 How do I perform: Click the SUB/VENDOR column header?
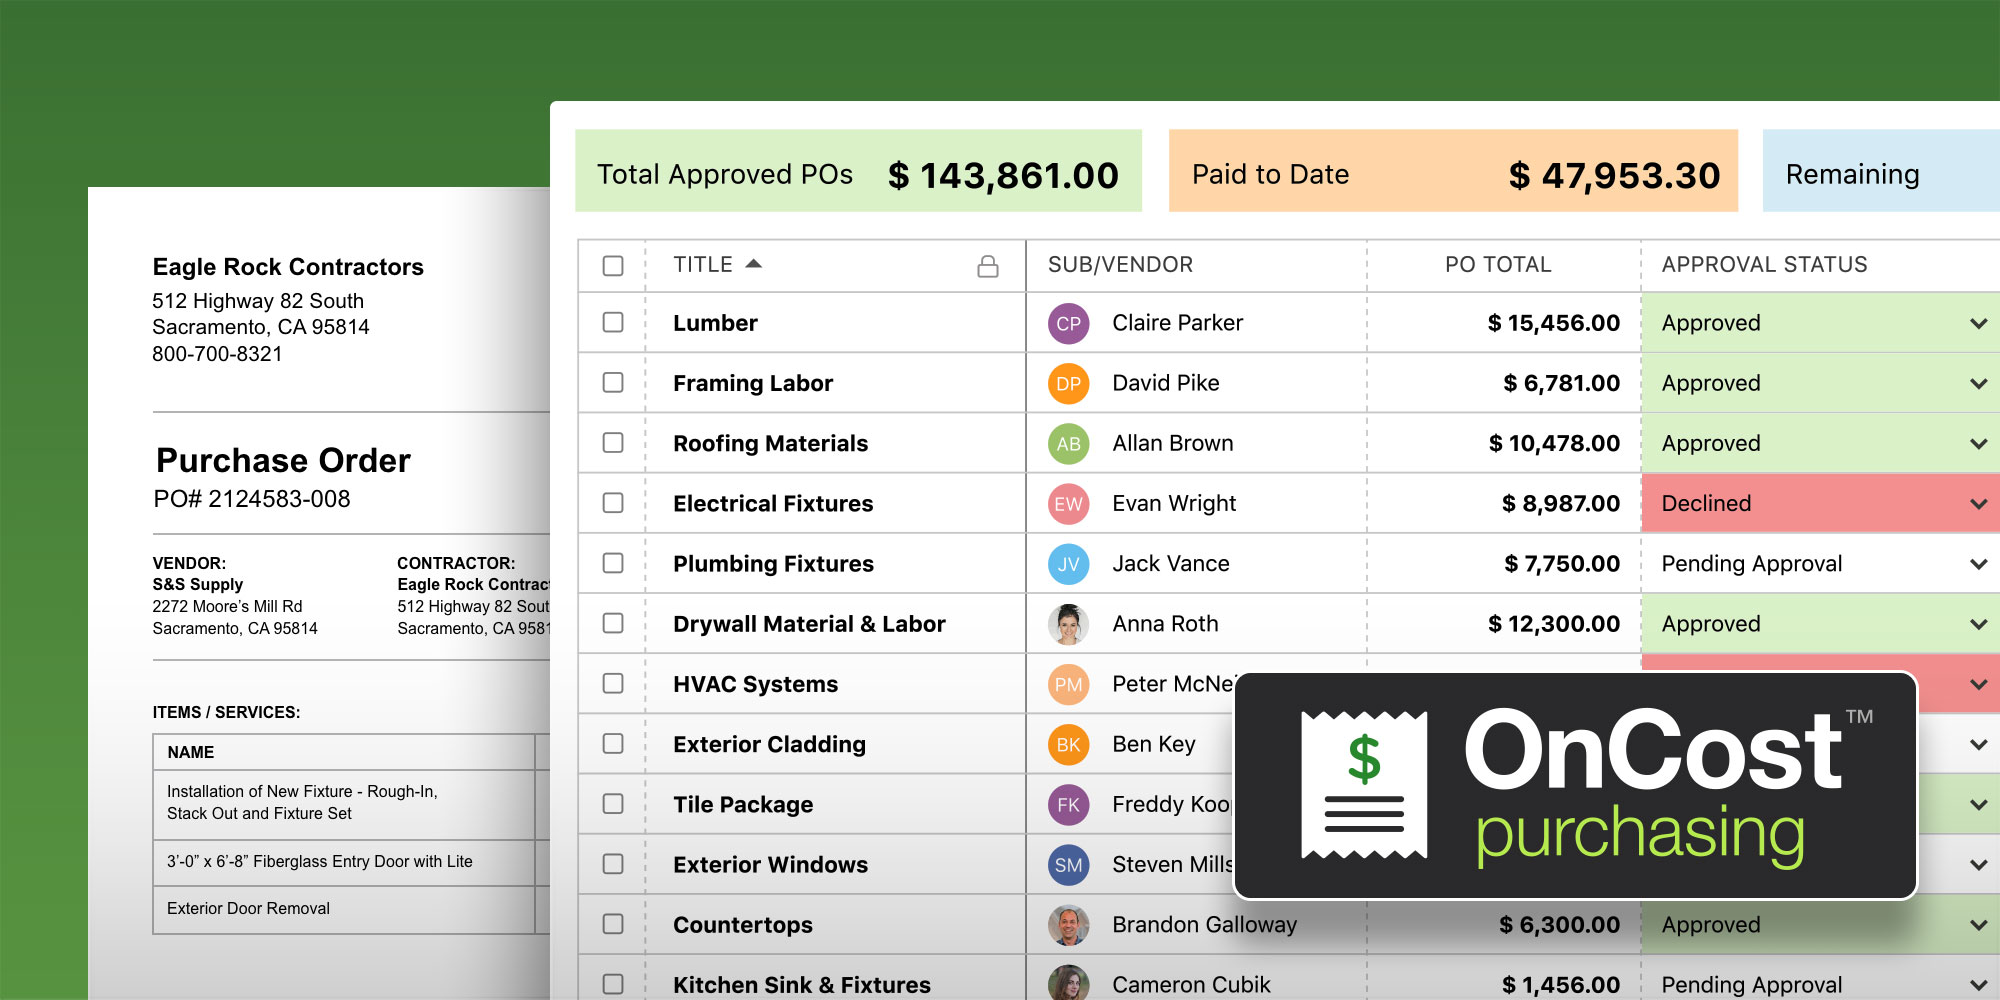point(1120,265)
